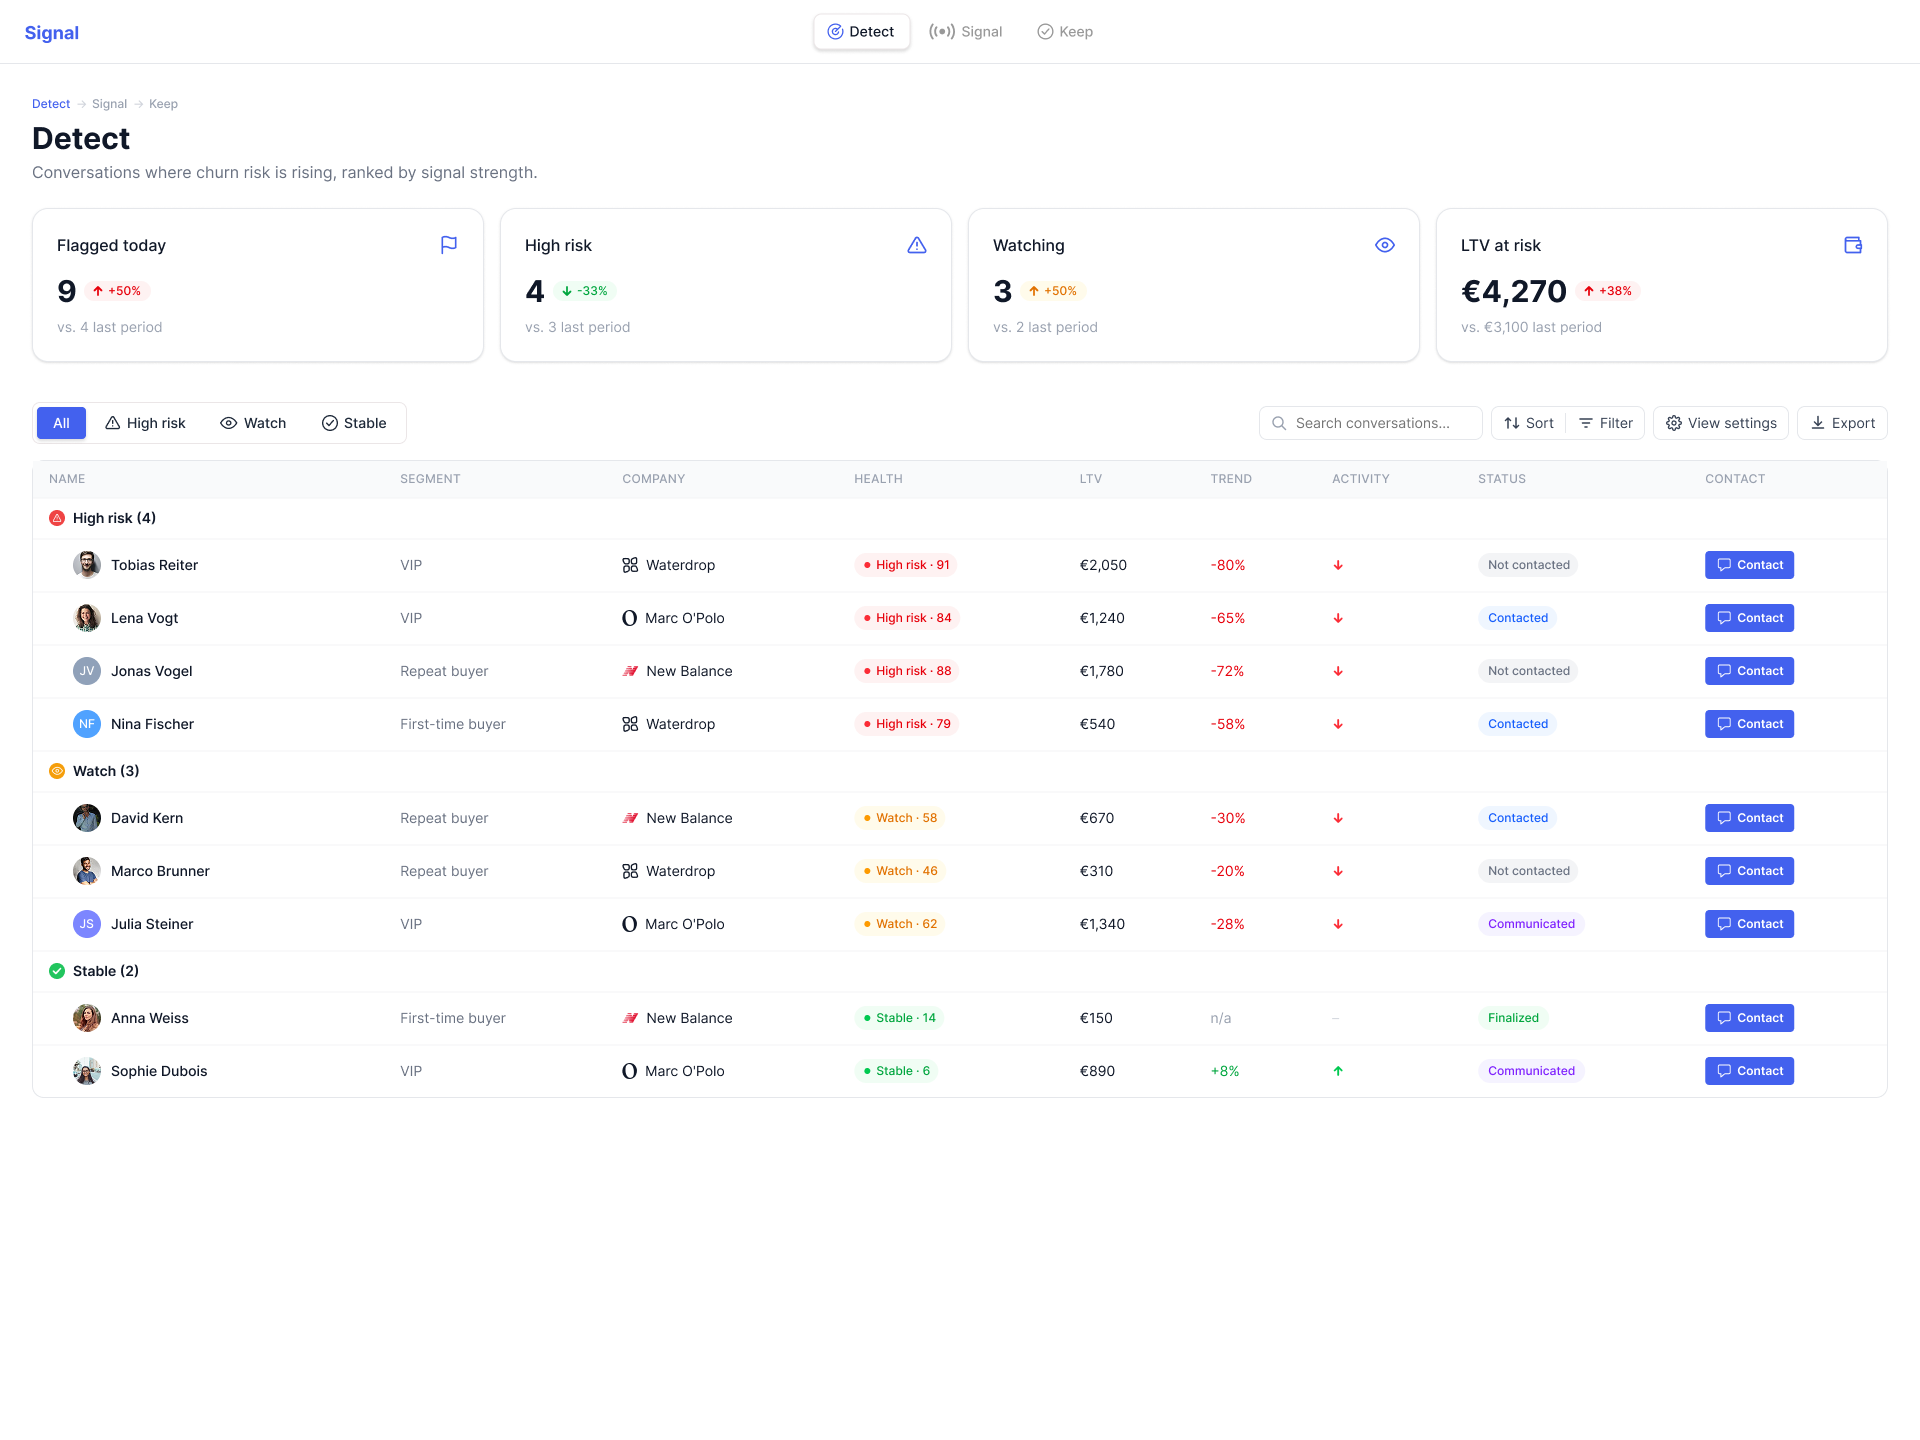This screenshot has width=1920, height=1440.
Task: Switch to the Keep top navigation tab
Action: point(1065,32)
